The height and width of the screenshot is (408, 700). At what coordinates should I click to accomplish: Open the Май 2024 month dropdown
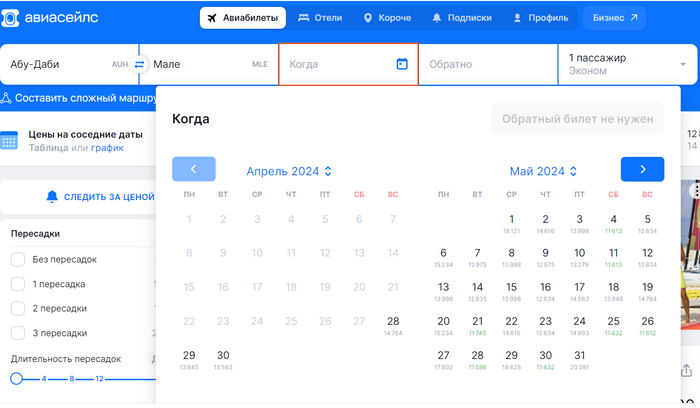coord(545,171)
